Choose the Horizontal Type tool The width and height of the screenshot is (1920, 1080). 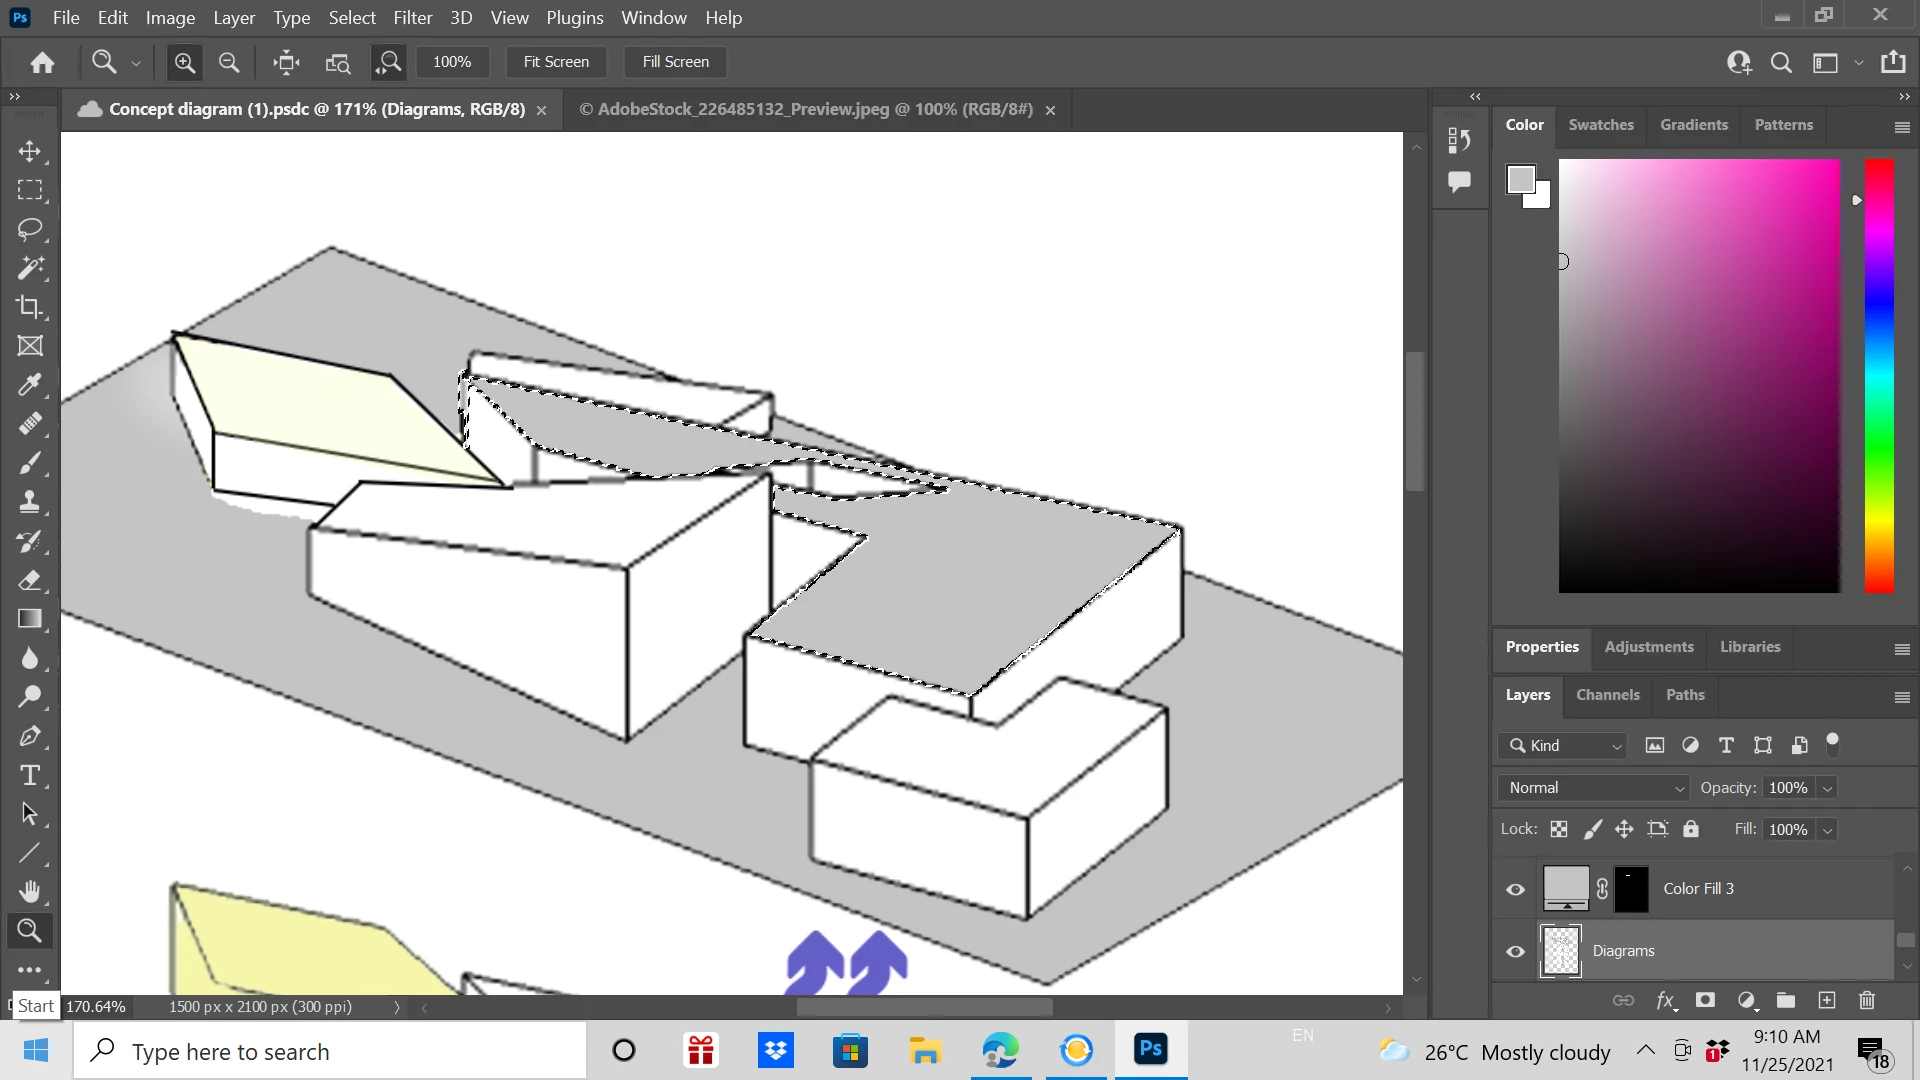(x=30, y=776)
